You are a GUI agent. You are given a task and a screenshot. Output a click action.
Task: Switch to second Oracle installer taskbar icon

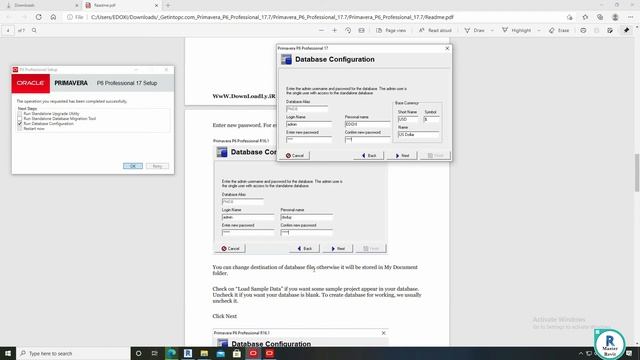coord(269,353)
